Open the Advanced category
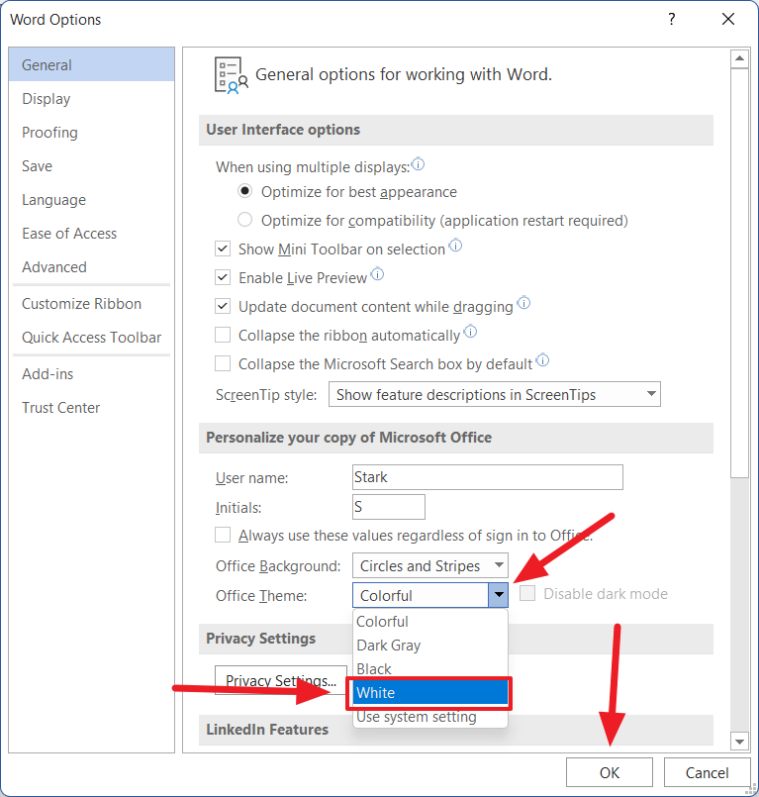The height and width of the screenshot is (797, 759). (92, 267)
